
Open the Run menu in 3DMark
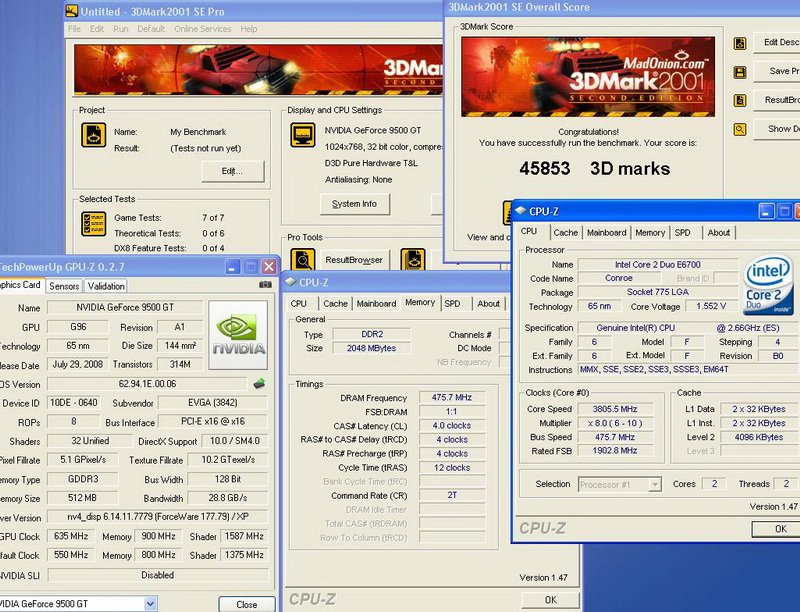click(x=121, y=29)
